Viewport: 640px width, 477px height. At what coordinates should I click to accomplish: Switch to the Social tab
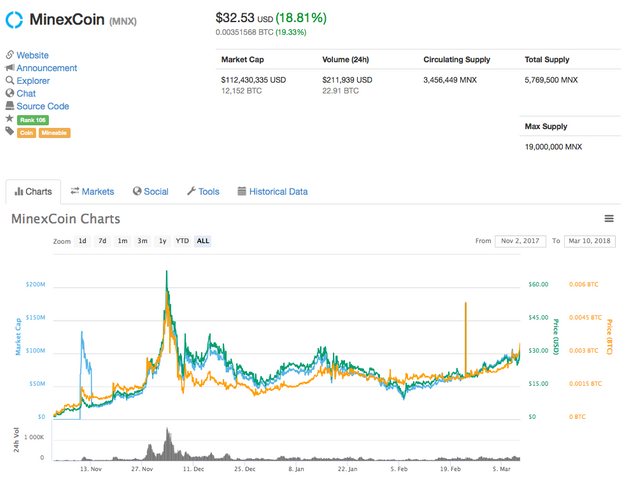coord(151,191)
